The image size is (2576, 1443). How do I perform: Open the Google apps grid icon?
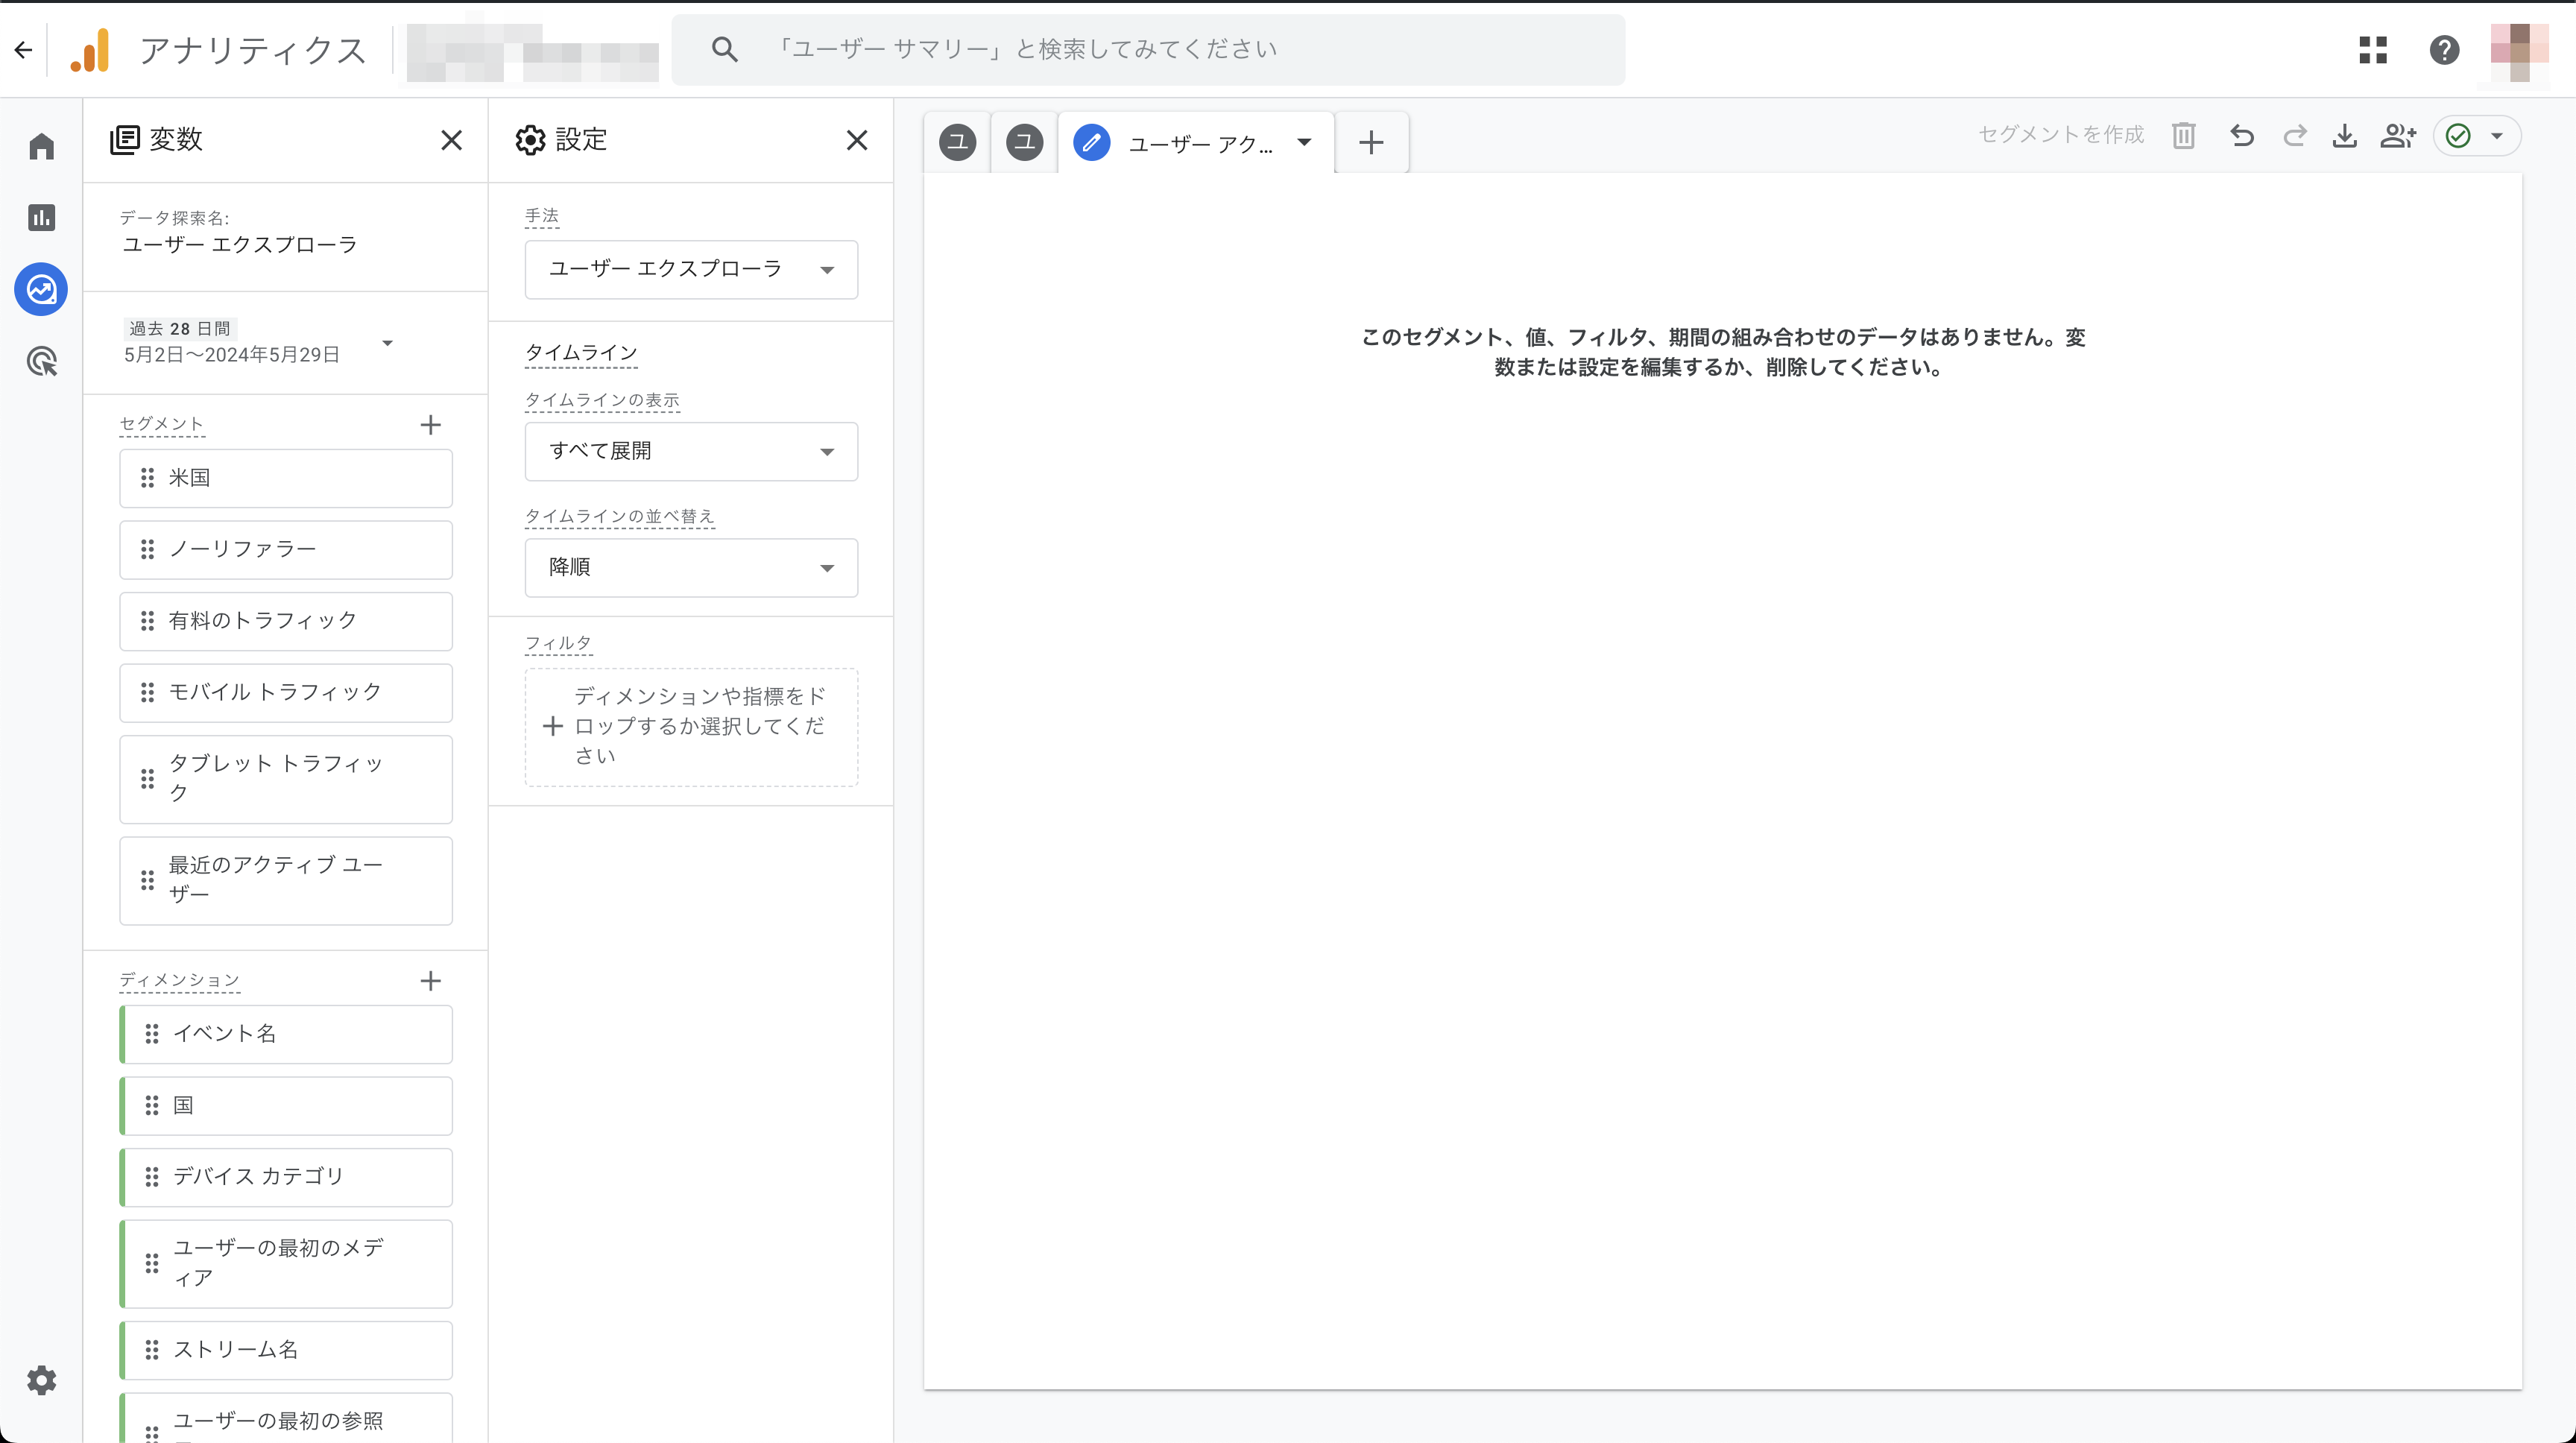2373,49
